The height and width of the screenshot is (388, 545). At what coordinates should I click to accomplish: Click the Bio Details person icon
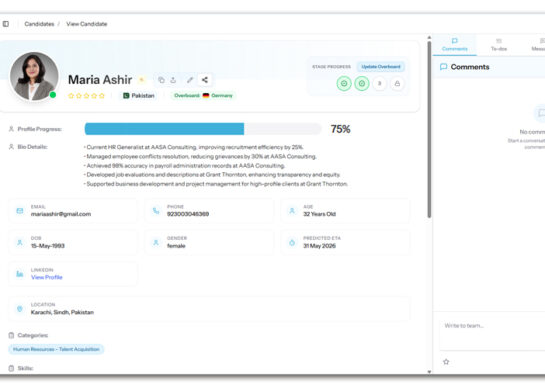(11, 147)
